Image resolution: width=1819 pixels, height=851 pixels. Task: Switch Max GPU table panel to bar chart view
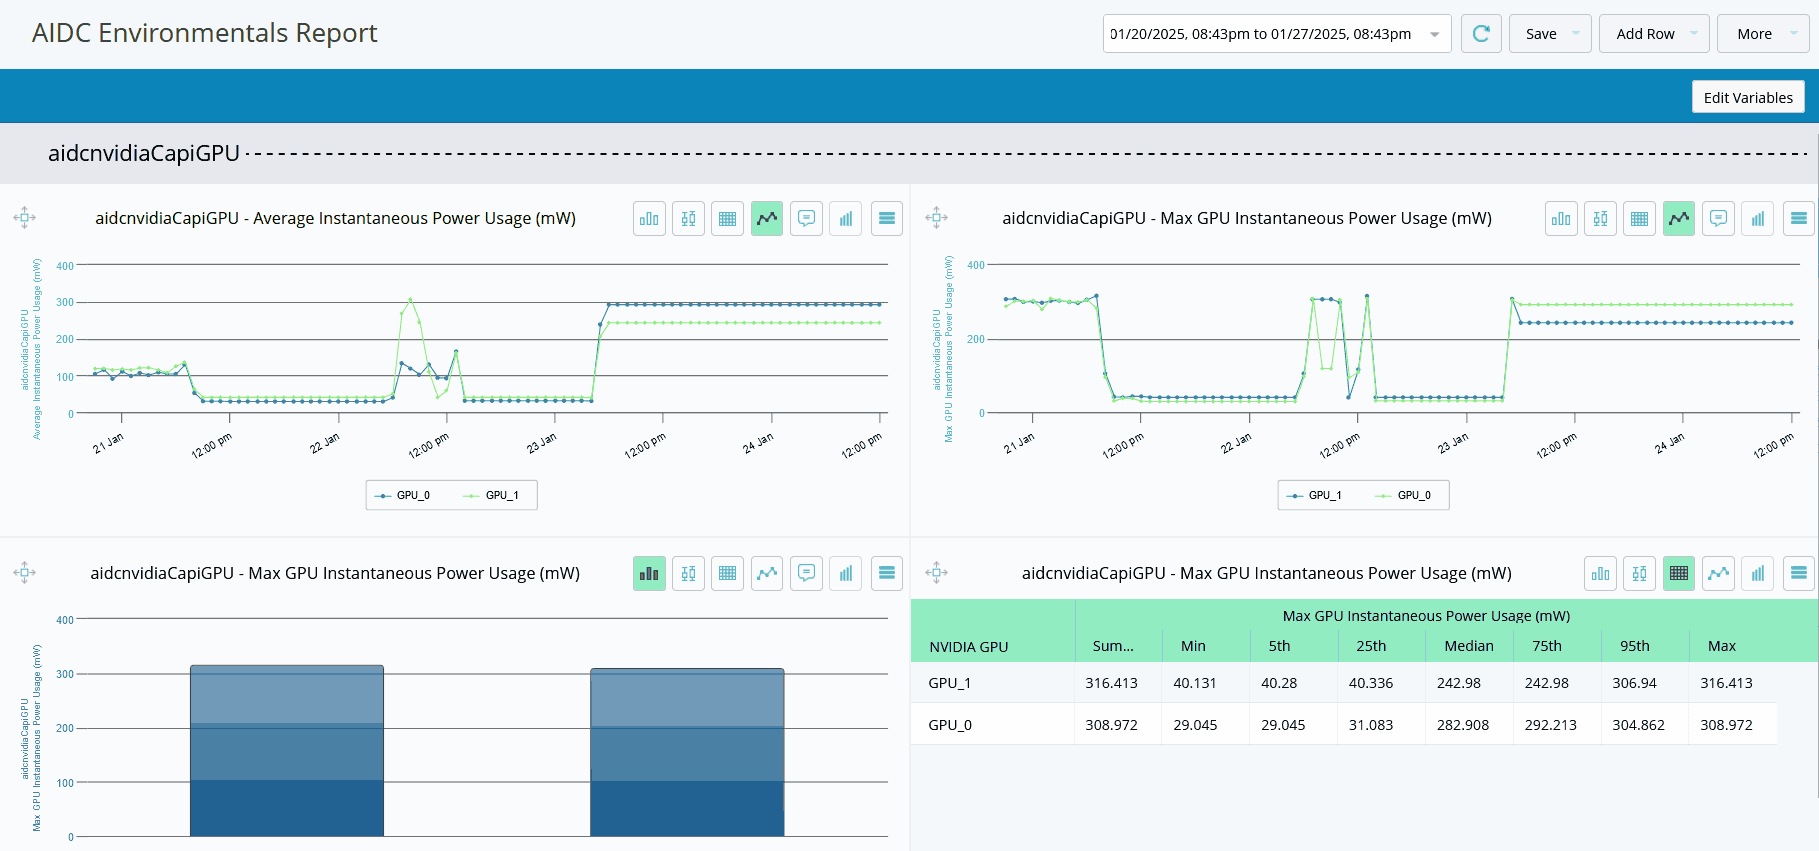point(1601,574)
